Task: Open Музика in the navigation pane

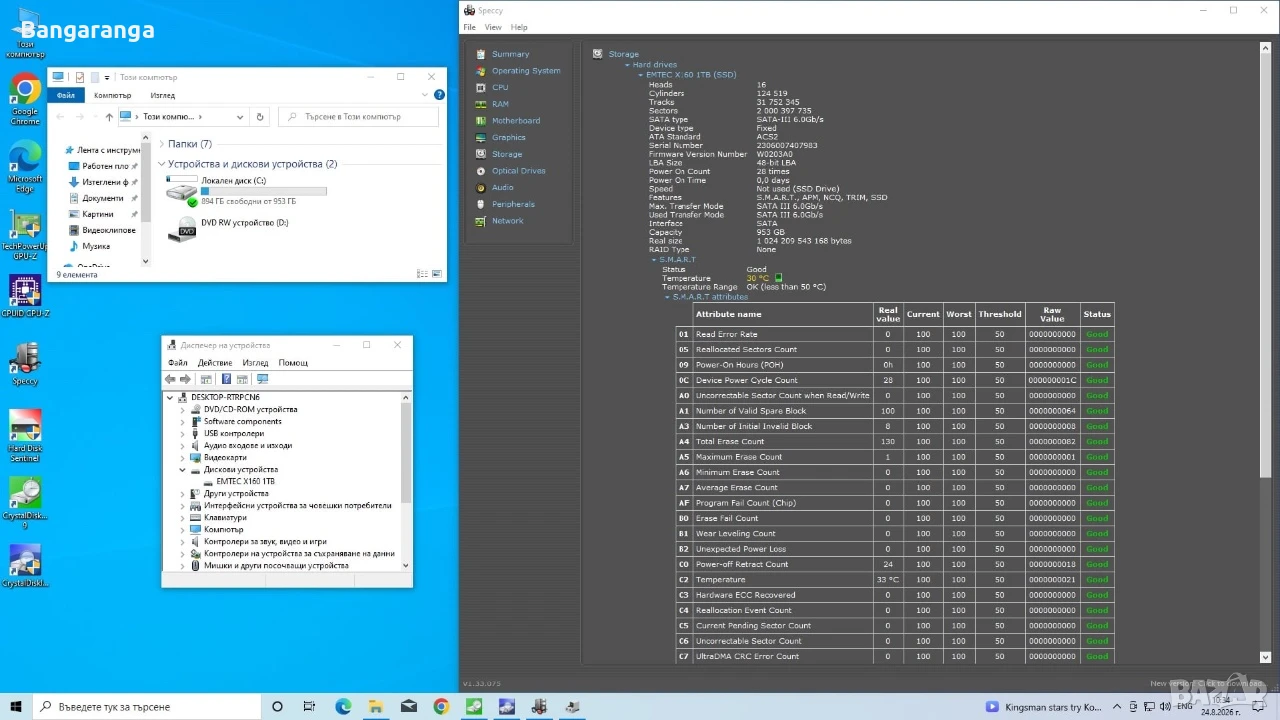Action: coord(96,246)
